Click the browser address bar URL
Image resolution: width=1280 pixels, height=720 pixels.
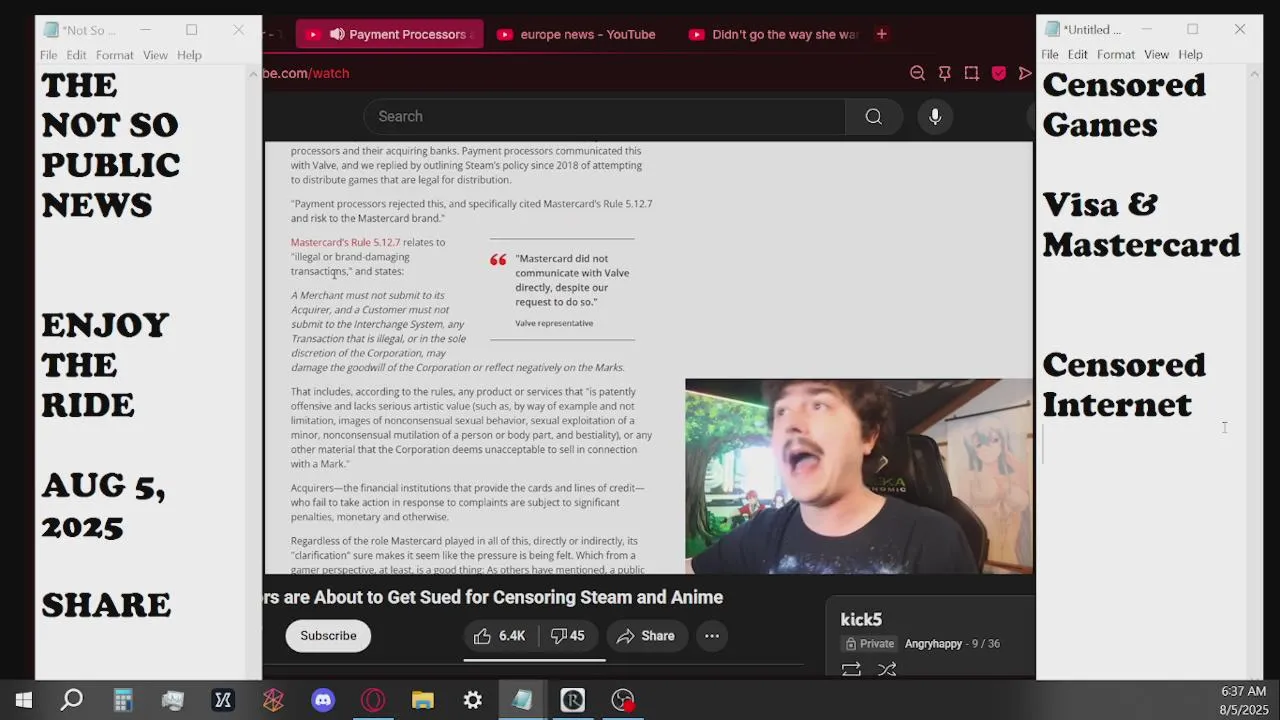point(307,73)
